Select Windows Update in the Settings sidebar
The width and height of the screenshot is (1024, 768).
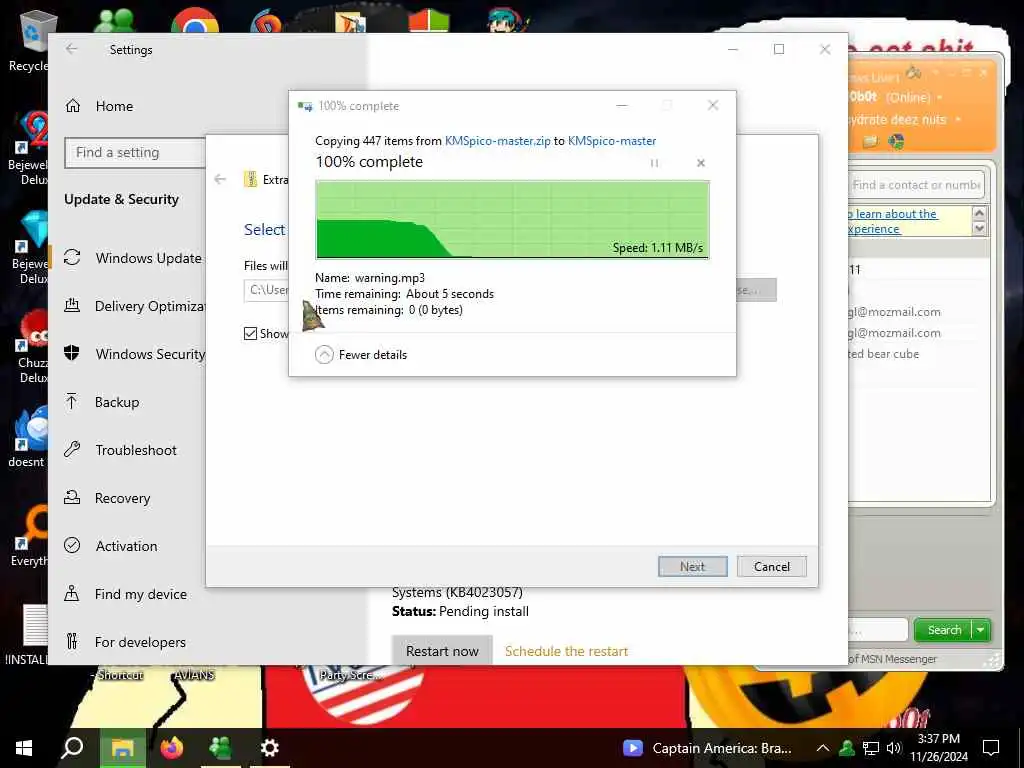click(133, 258)
